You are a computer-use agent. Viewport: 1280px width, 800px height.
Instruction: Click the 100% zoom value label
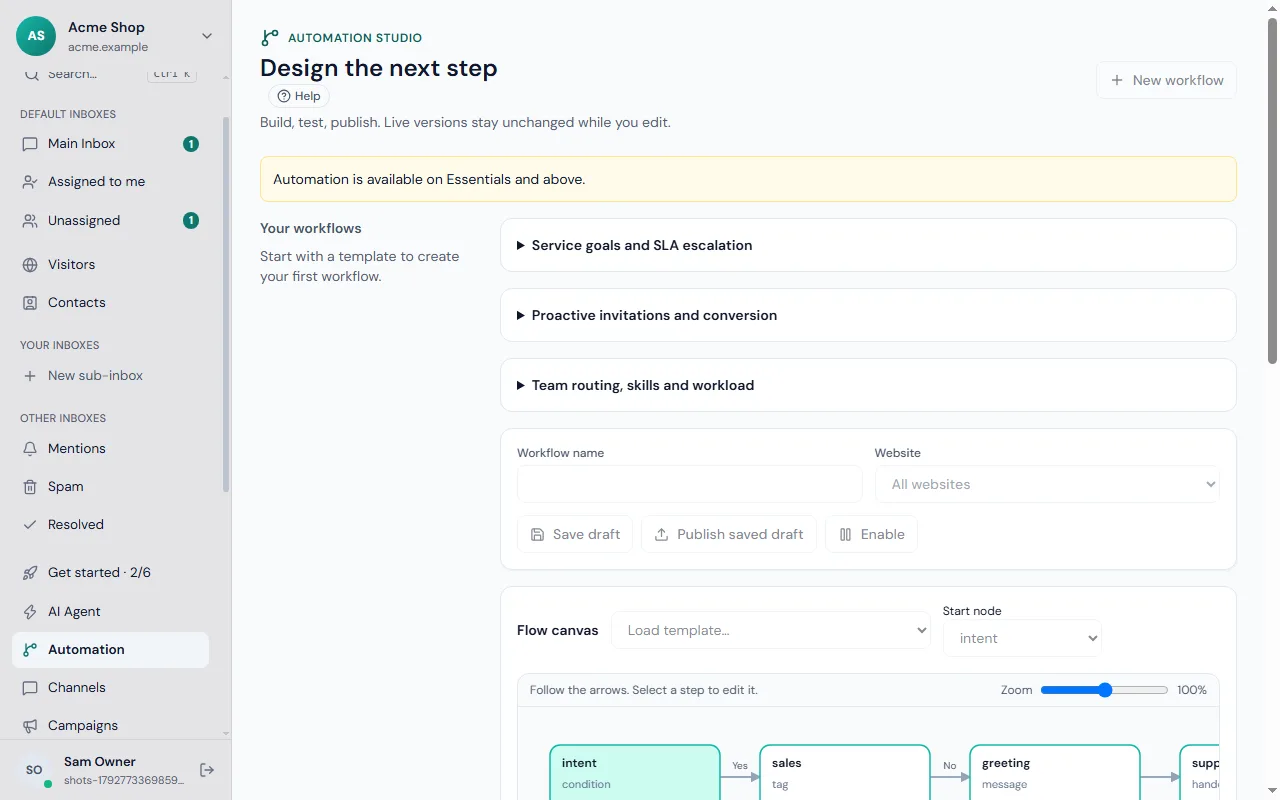pos(1191,690)
